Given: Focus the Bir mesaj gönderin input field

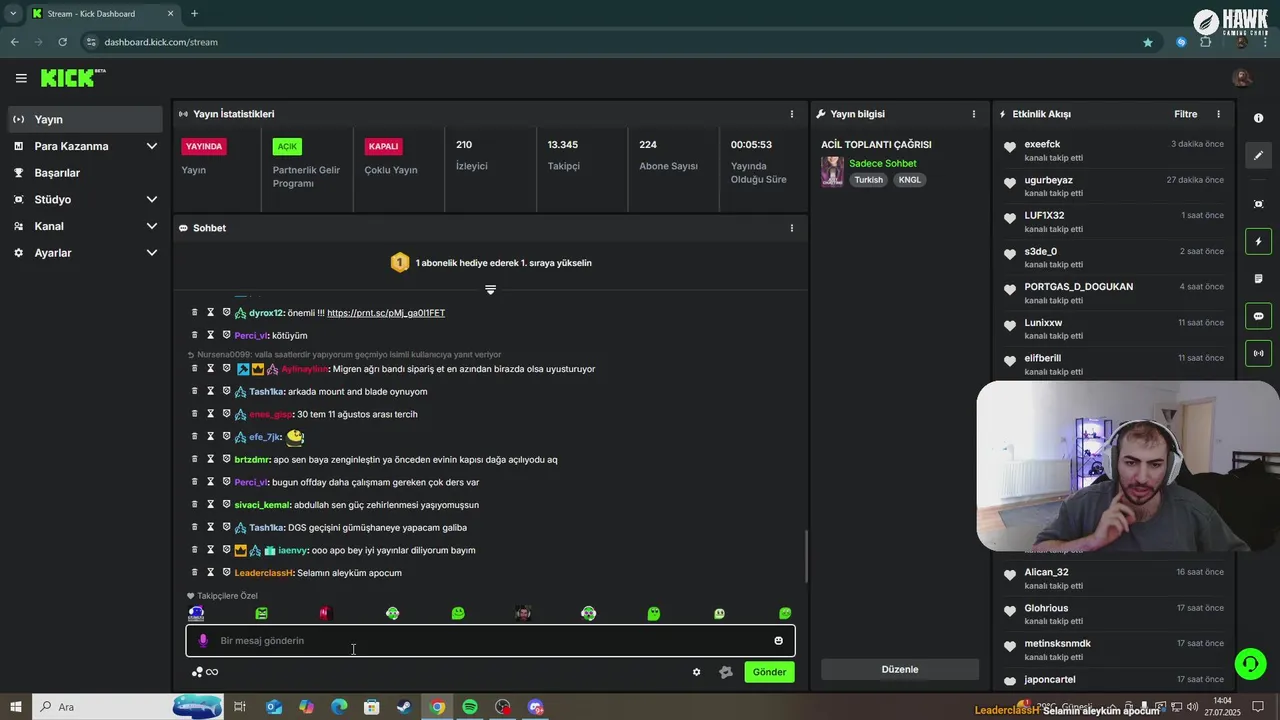Looking at the screenshot, I should tap(490, 641).
